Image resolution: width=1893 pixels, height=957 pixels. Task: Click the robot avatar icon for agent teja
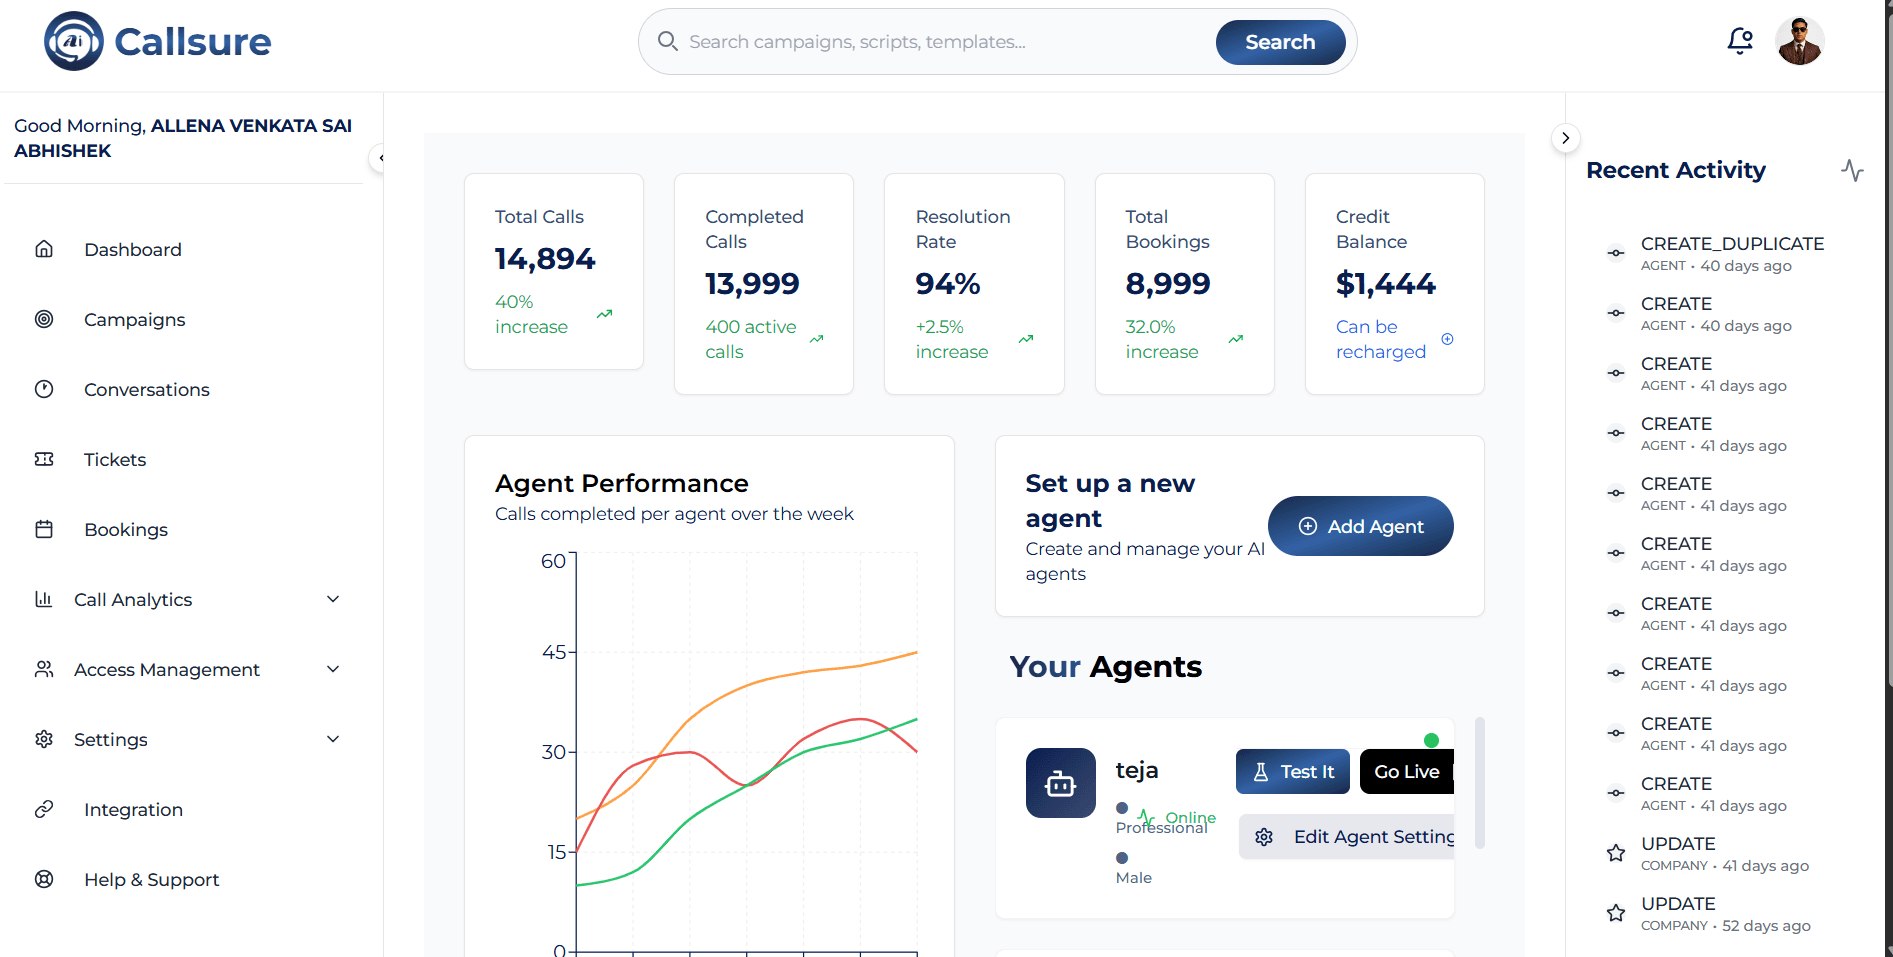[x=1060, y=783]
